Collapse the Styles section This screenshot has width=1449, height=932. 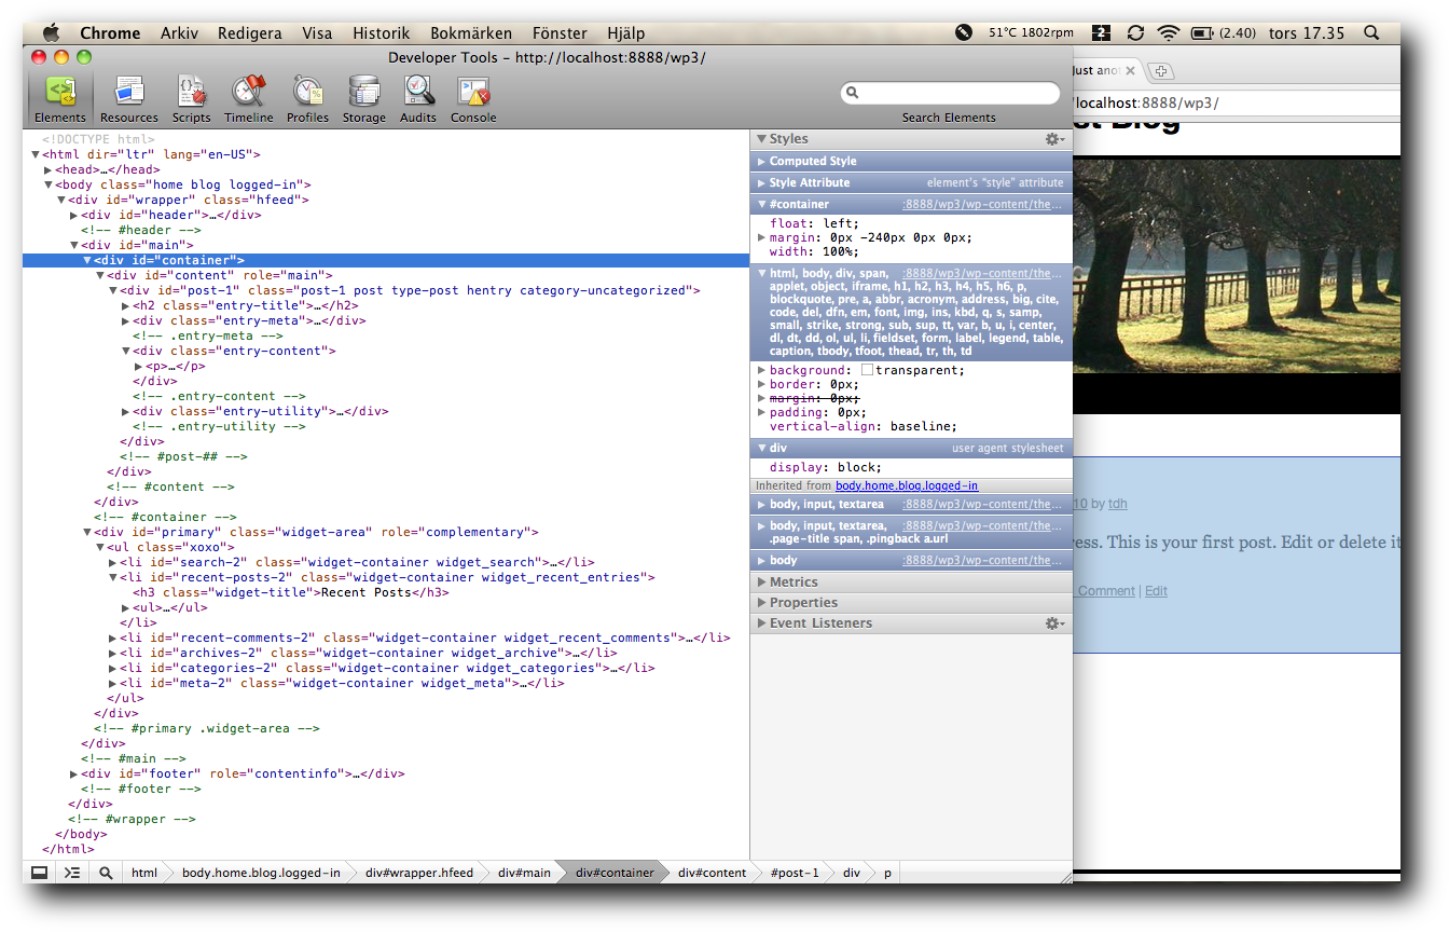[762, 139]
